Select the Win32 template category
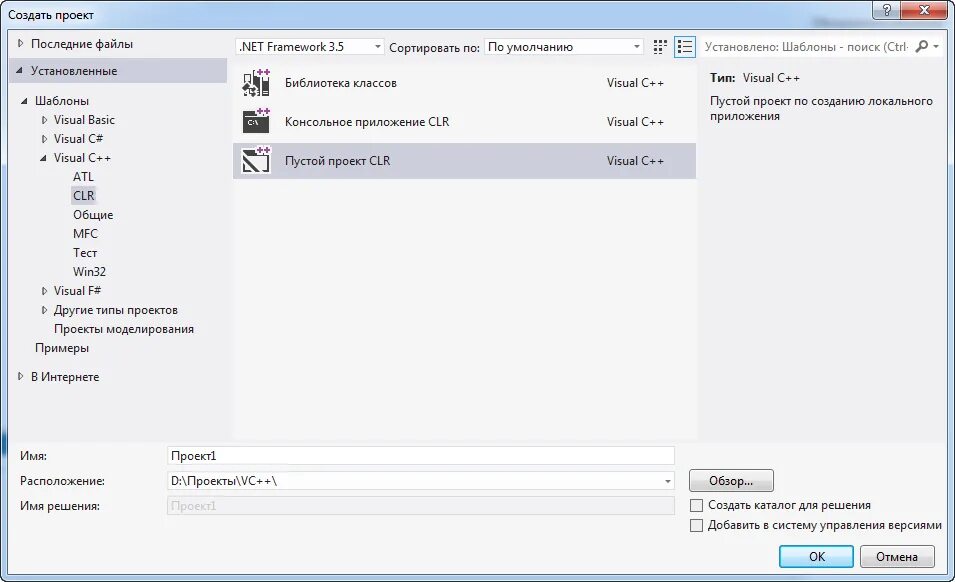 tap(90, 272)
